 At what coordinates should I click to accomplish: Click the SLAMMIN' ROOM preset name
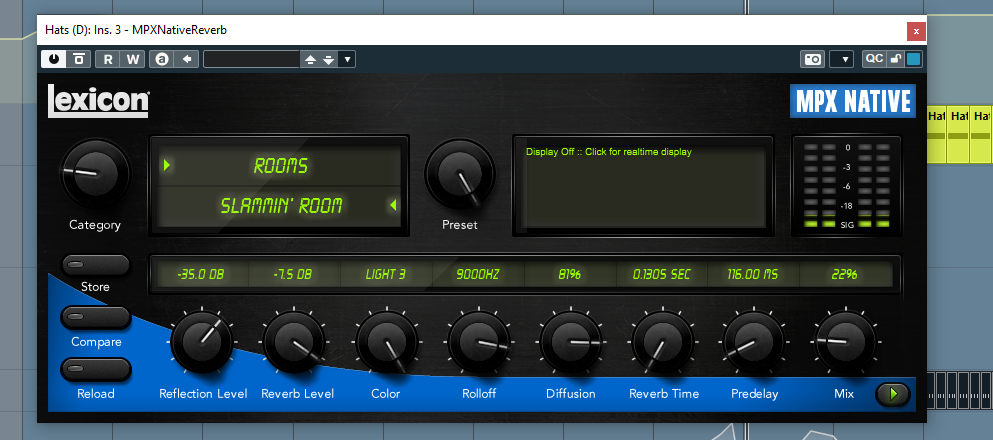[281, 205]
